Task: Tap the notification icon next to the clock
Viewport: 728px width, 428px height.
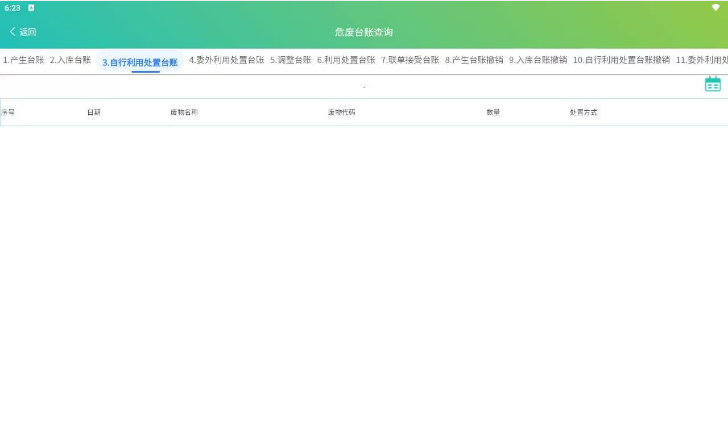Action: click(x=31, y=8)
